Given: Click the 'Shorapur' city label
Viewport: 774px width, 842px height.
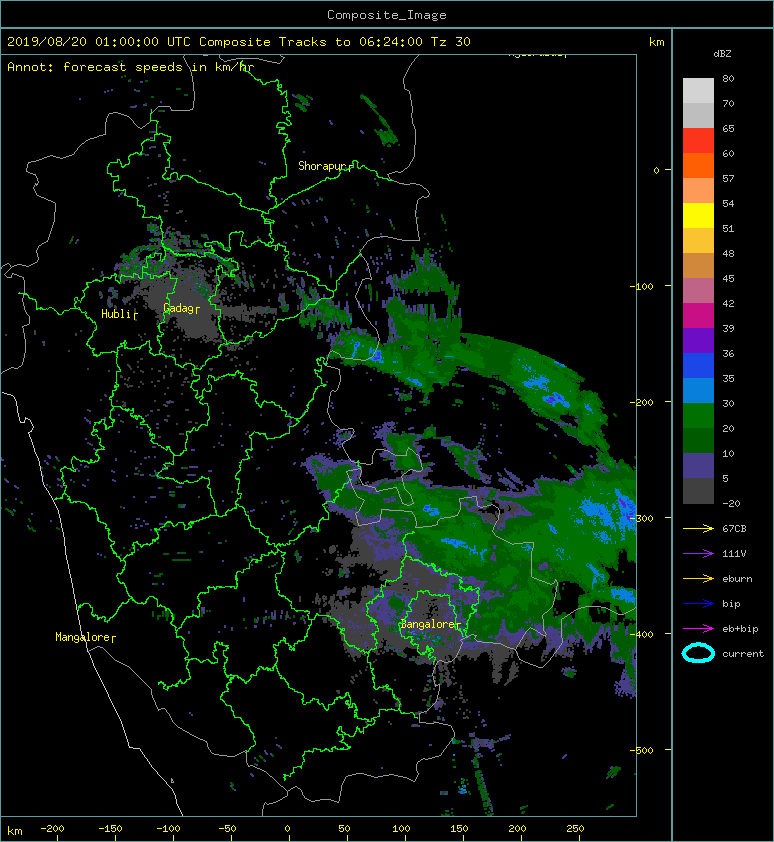Looking at the screenshot, I should point(322,166).
